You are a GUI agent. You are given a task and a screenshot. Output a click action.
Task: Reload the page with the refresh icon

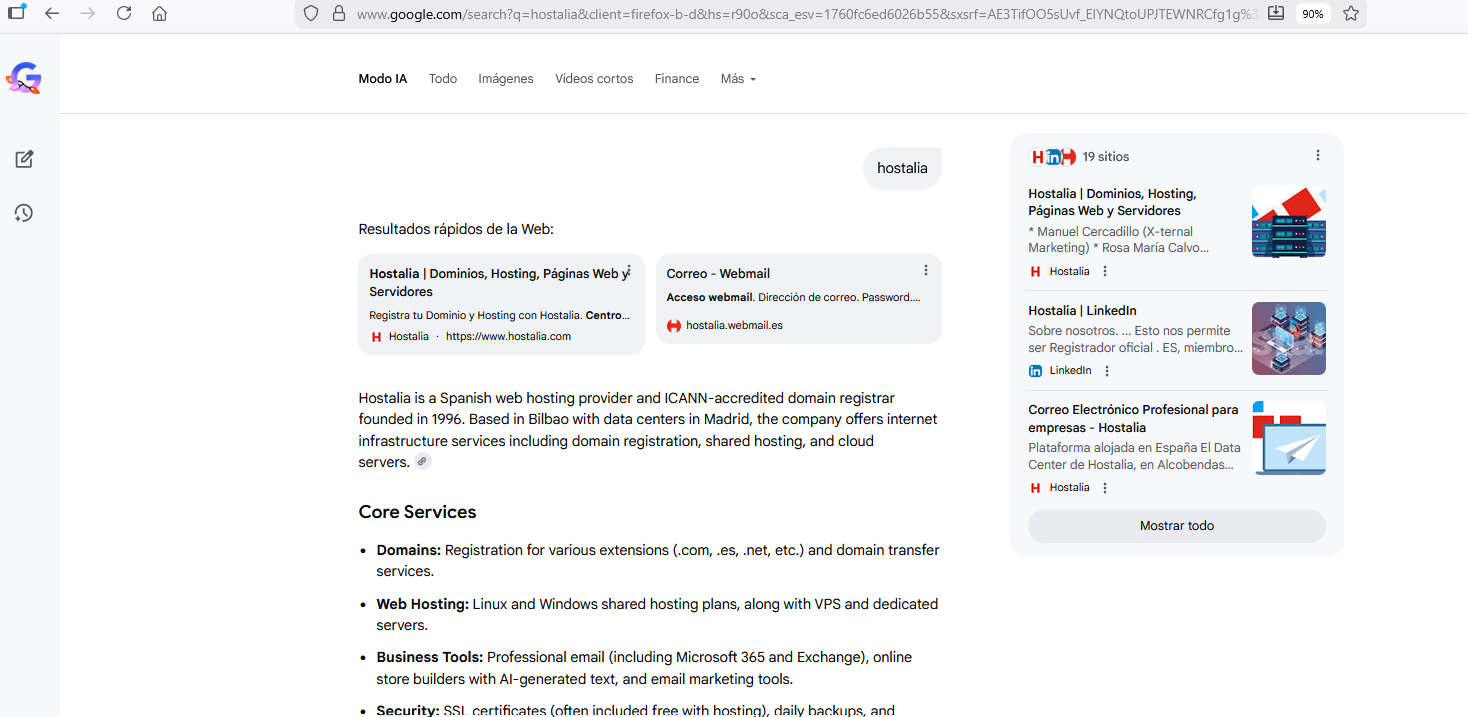(124, 14)
